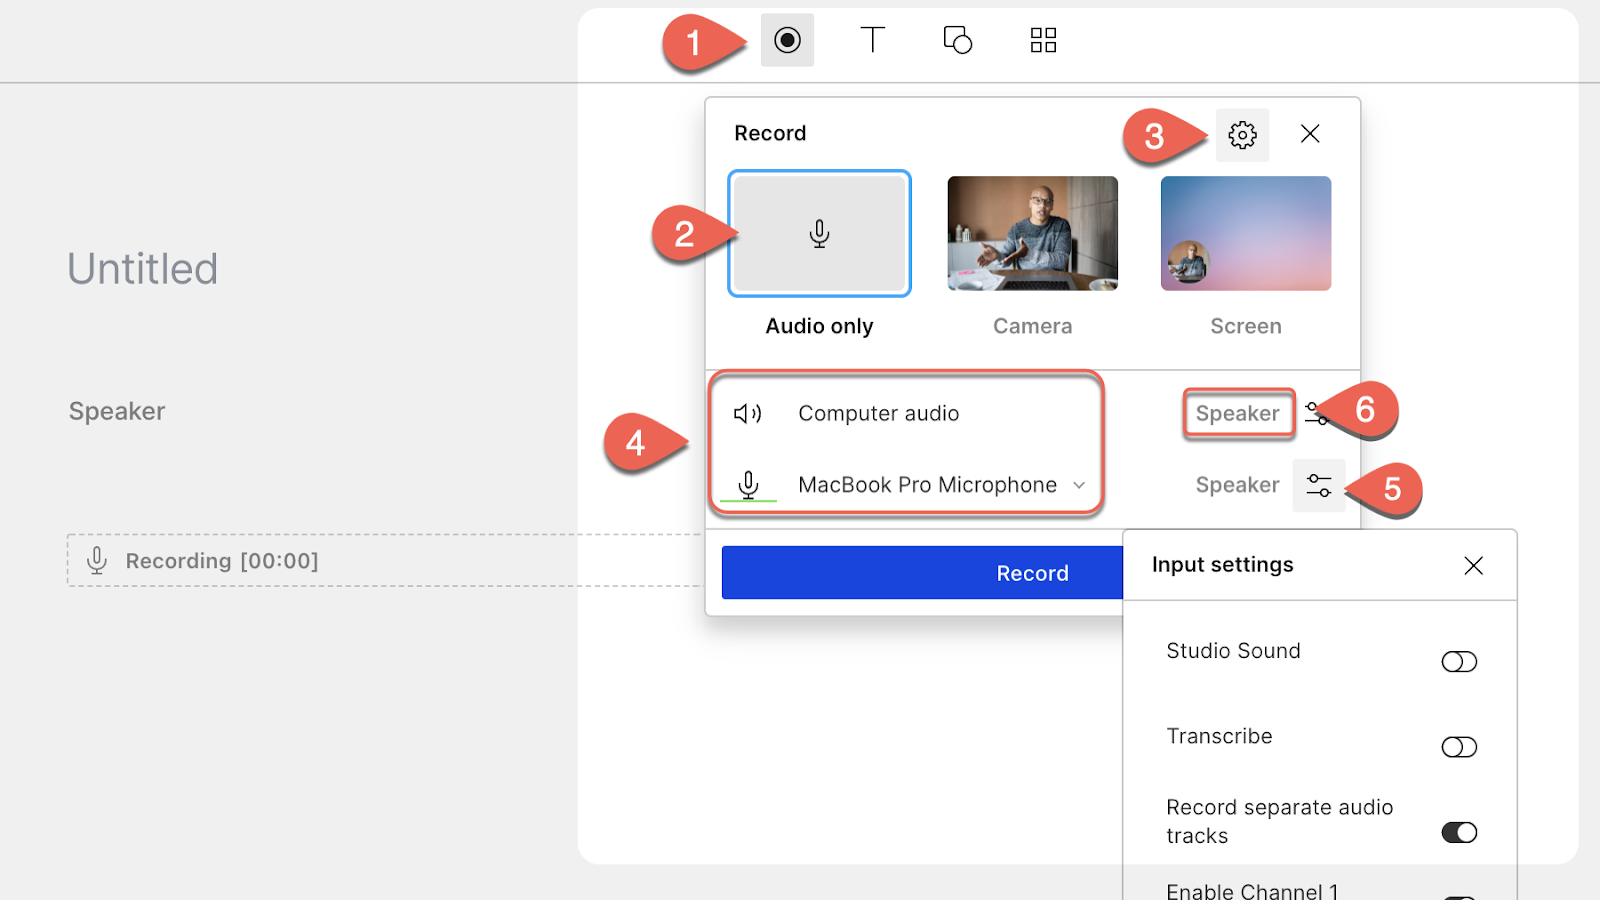Switch to Screen recording mode
This screenshot has width=1600, height=900.
(x=1245, y=233)
